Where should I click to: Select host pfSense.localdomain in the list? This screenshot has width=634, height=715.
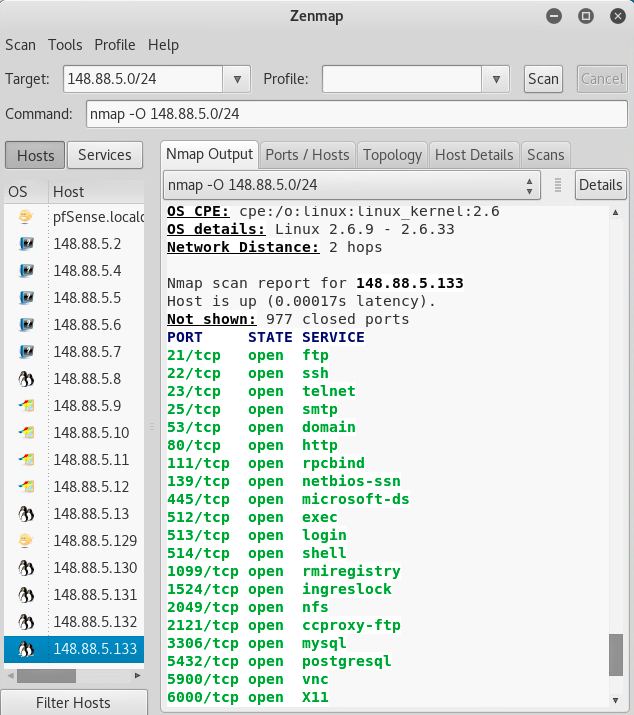point(74,217)
